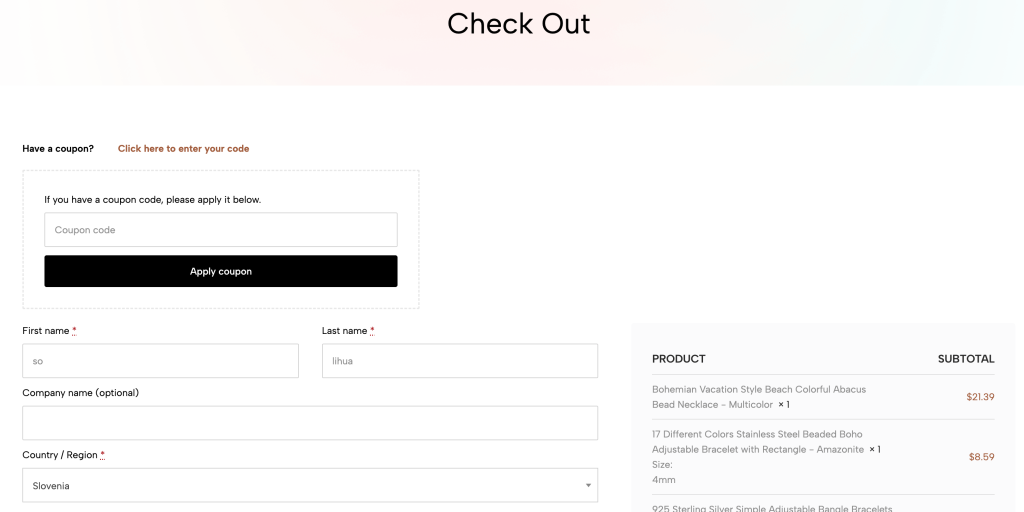Image resolution: width=1024 pixels, height=512 pixels.
Task: Click the First name label
Action: (46, 331)
